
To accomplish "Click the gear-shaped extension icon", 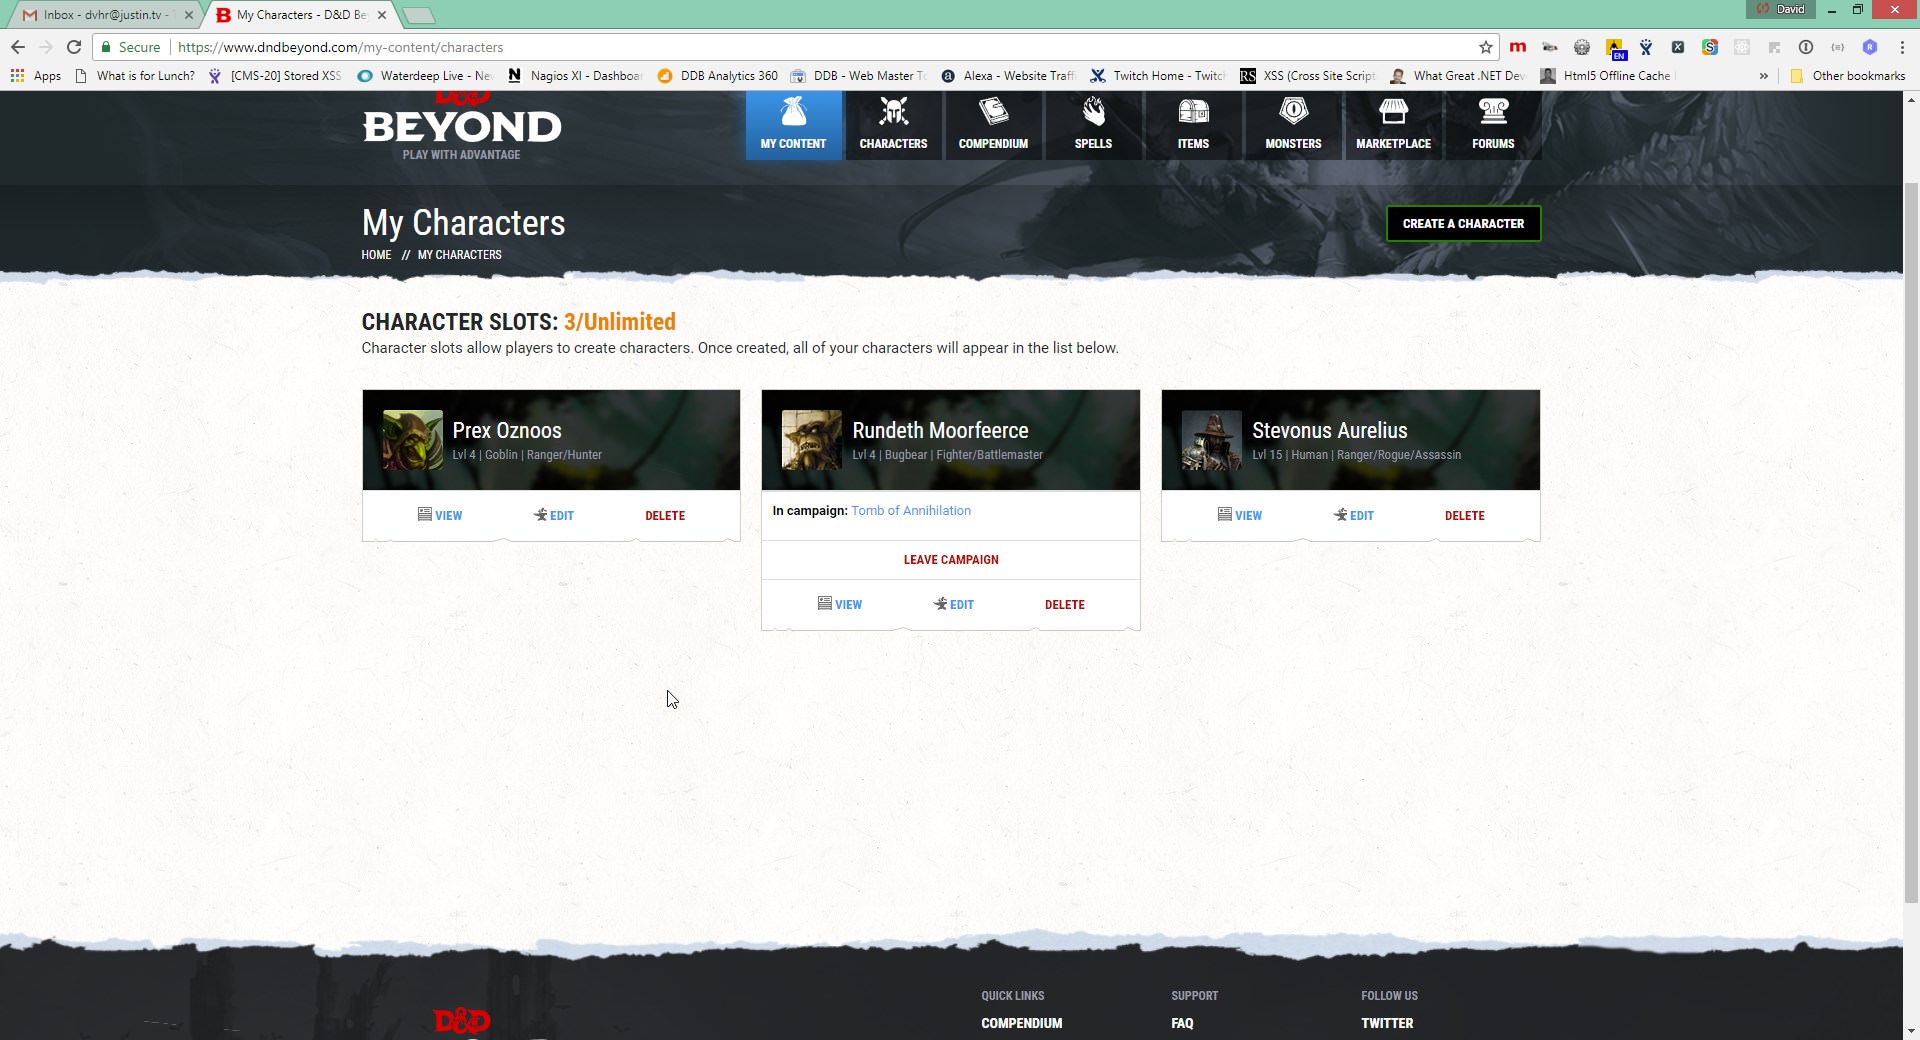I will click(x=1582, y=47).
